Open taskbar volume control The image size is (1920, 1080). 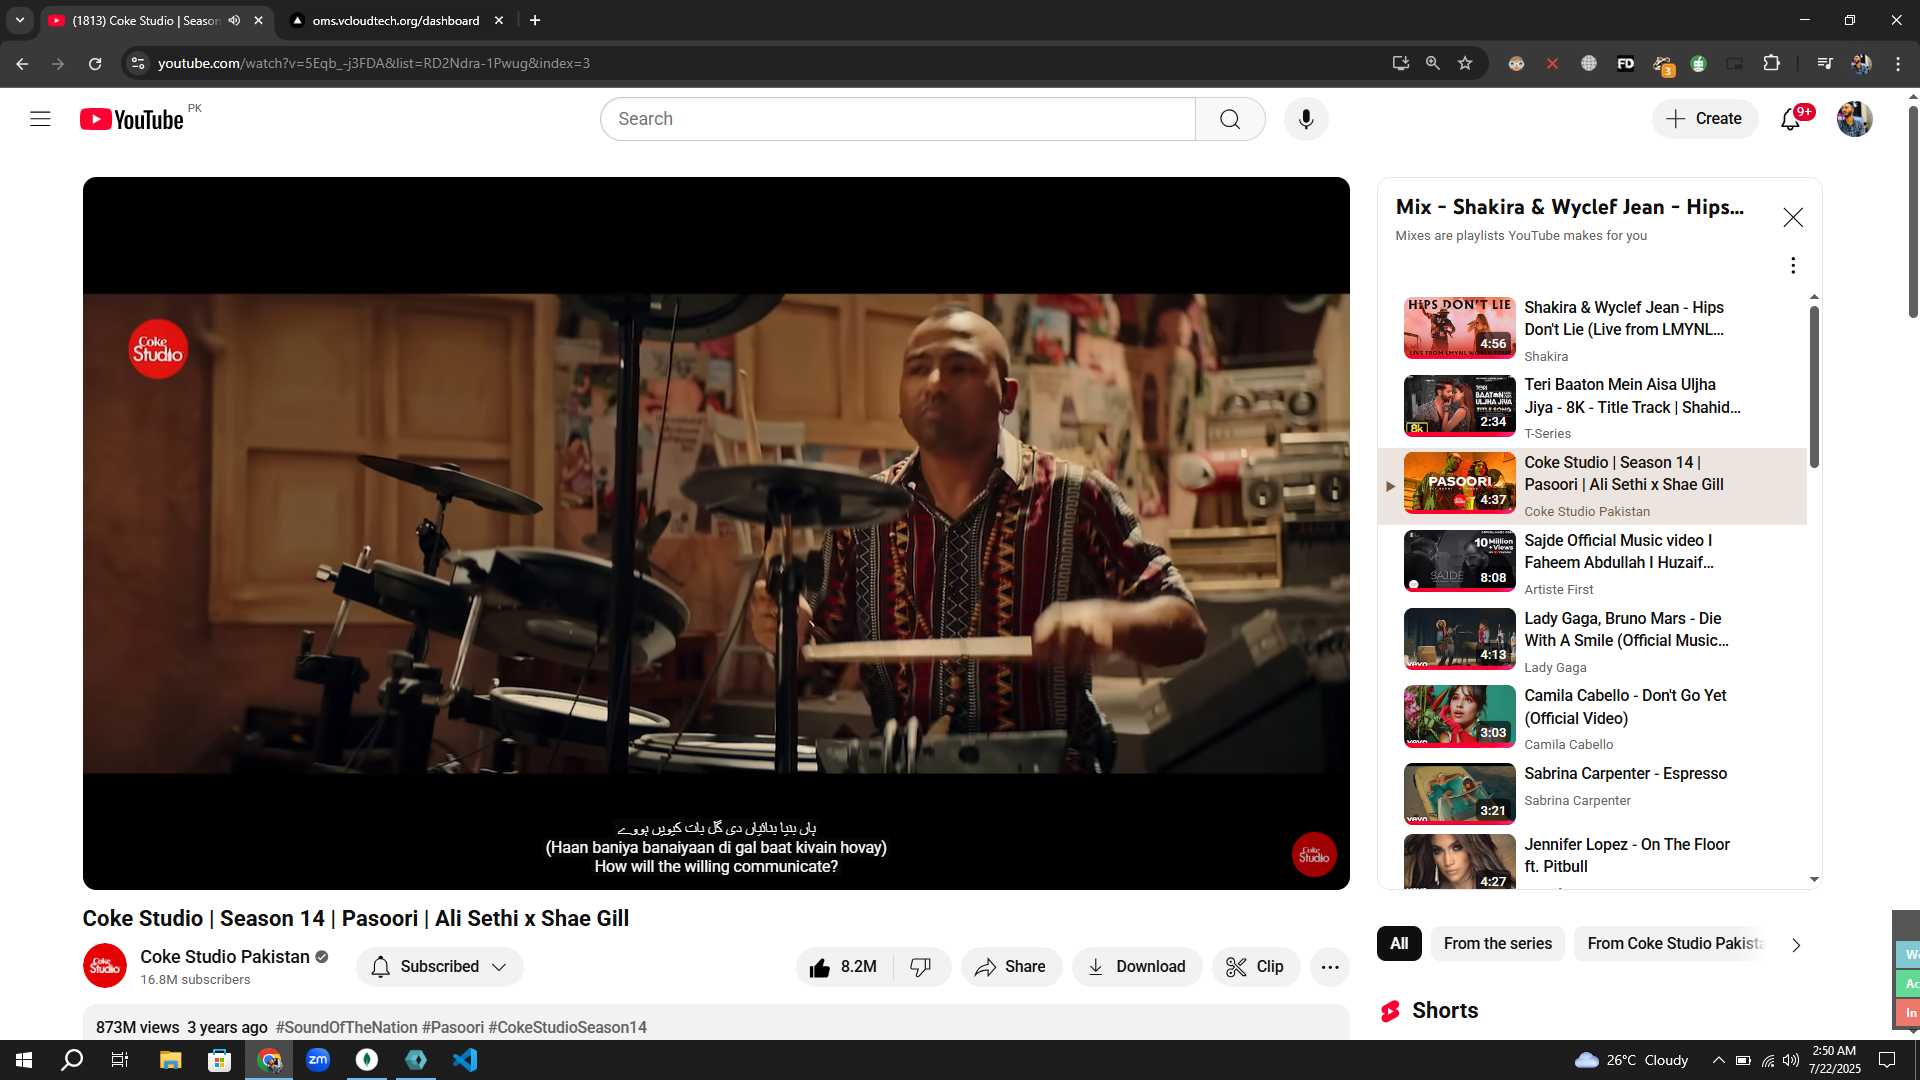point(1791,1060)
